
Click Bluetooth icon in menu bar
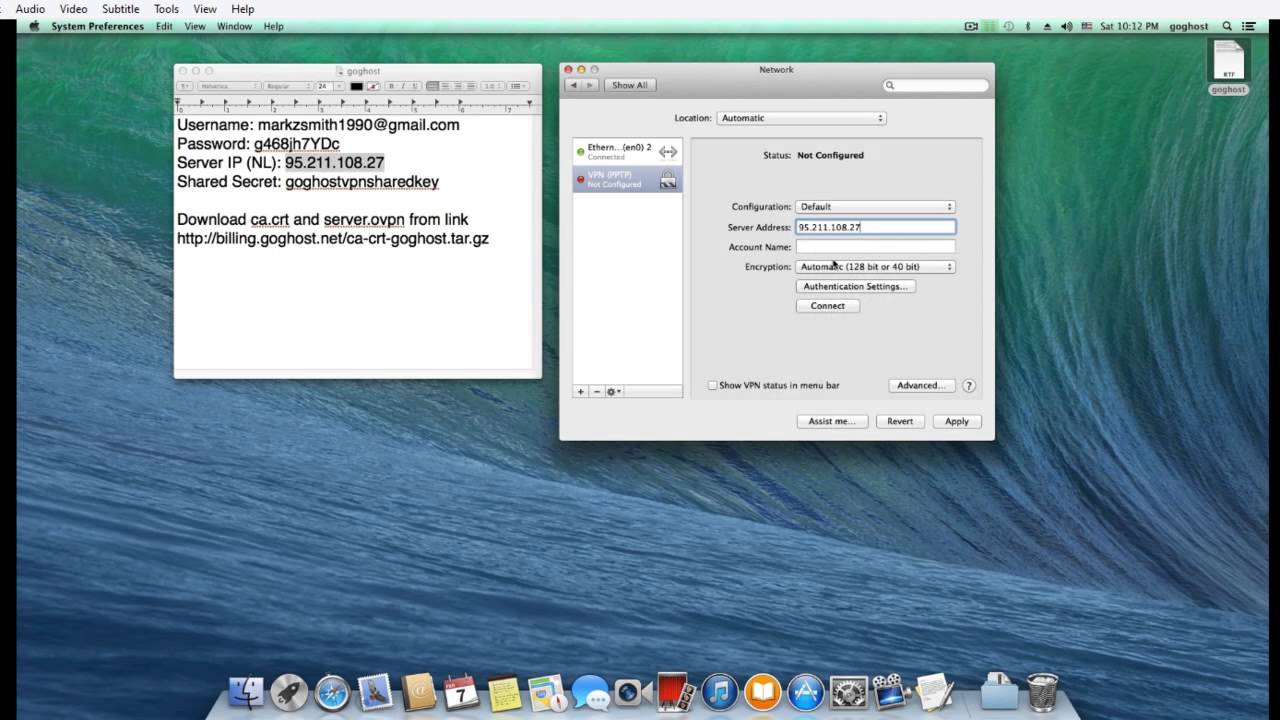tap(1027, 26)
